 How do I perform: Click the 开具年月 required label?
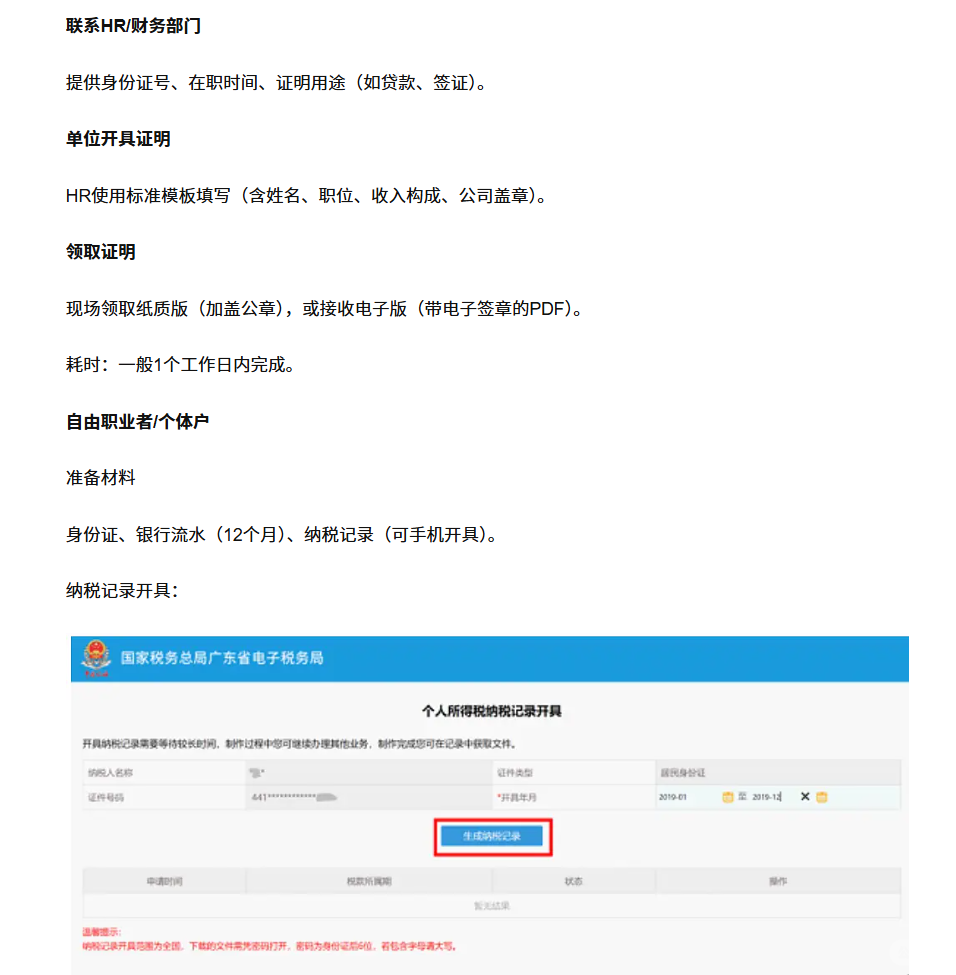pyautogui.click(x=516, y=797)
